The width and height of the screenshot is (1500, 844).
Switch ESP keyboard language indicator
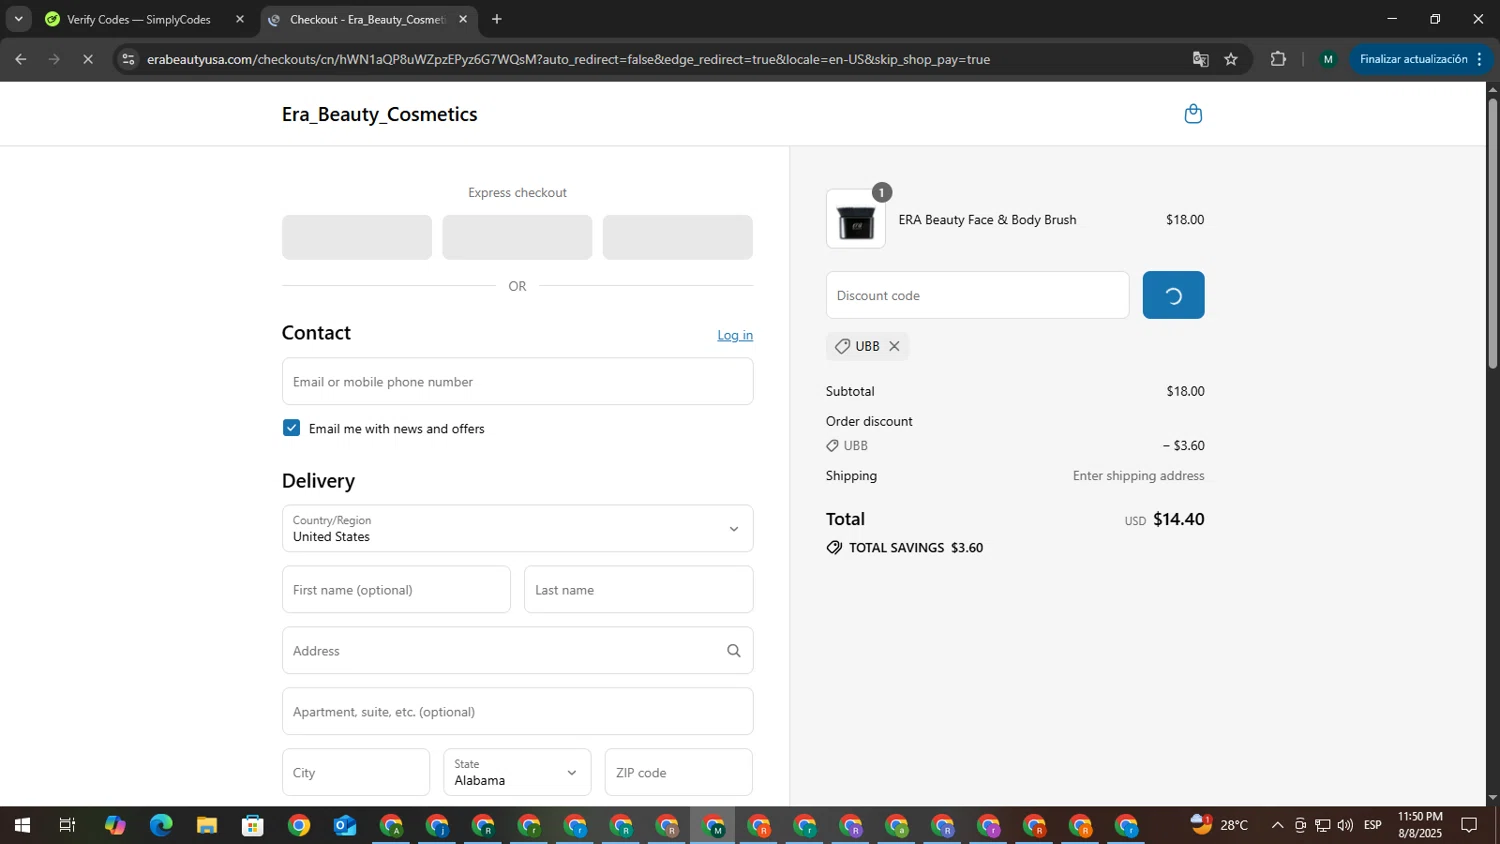point(1373,825)
